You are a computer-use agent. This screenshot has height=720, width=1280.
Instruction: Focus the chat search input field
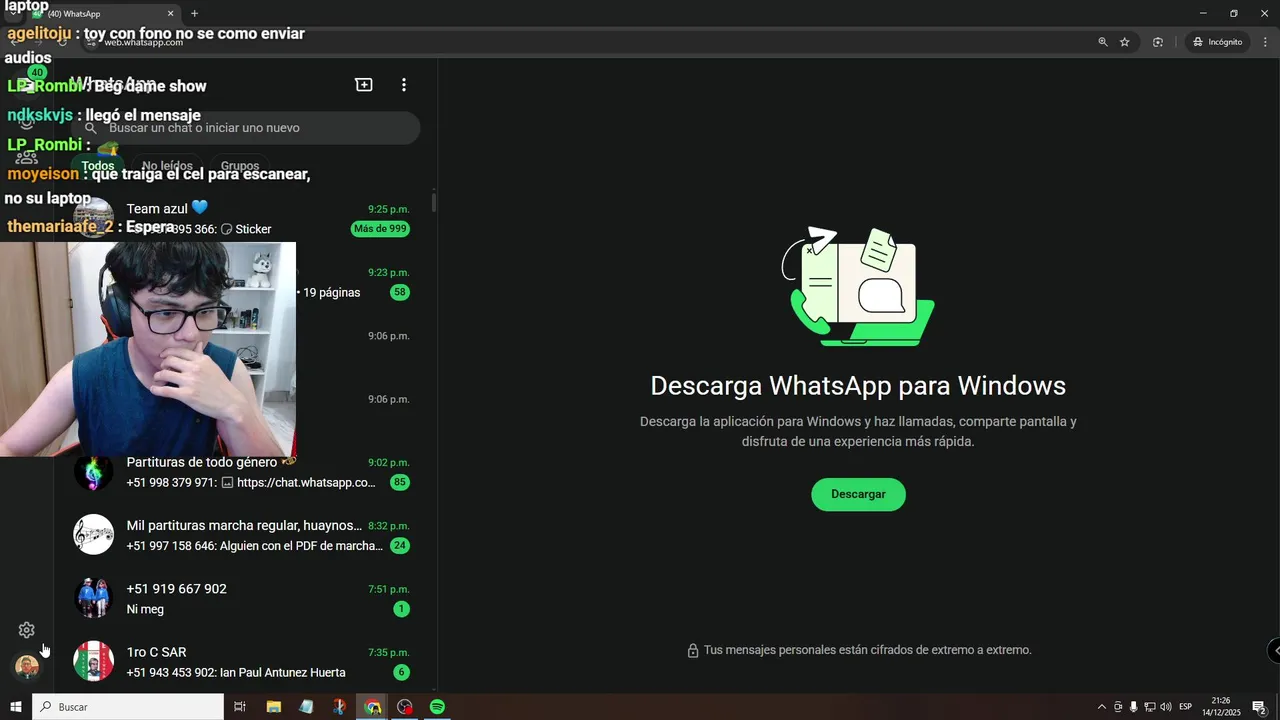coord(245,128)
